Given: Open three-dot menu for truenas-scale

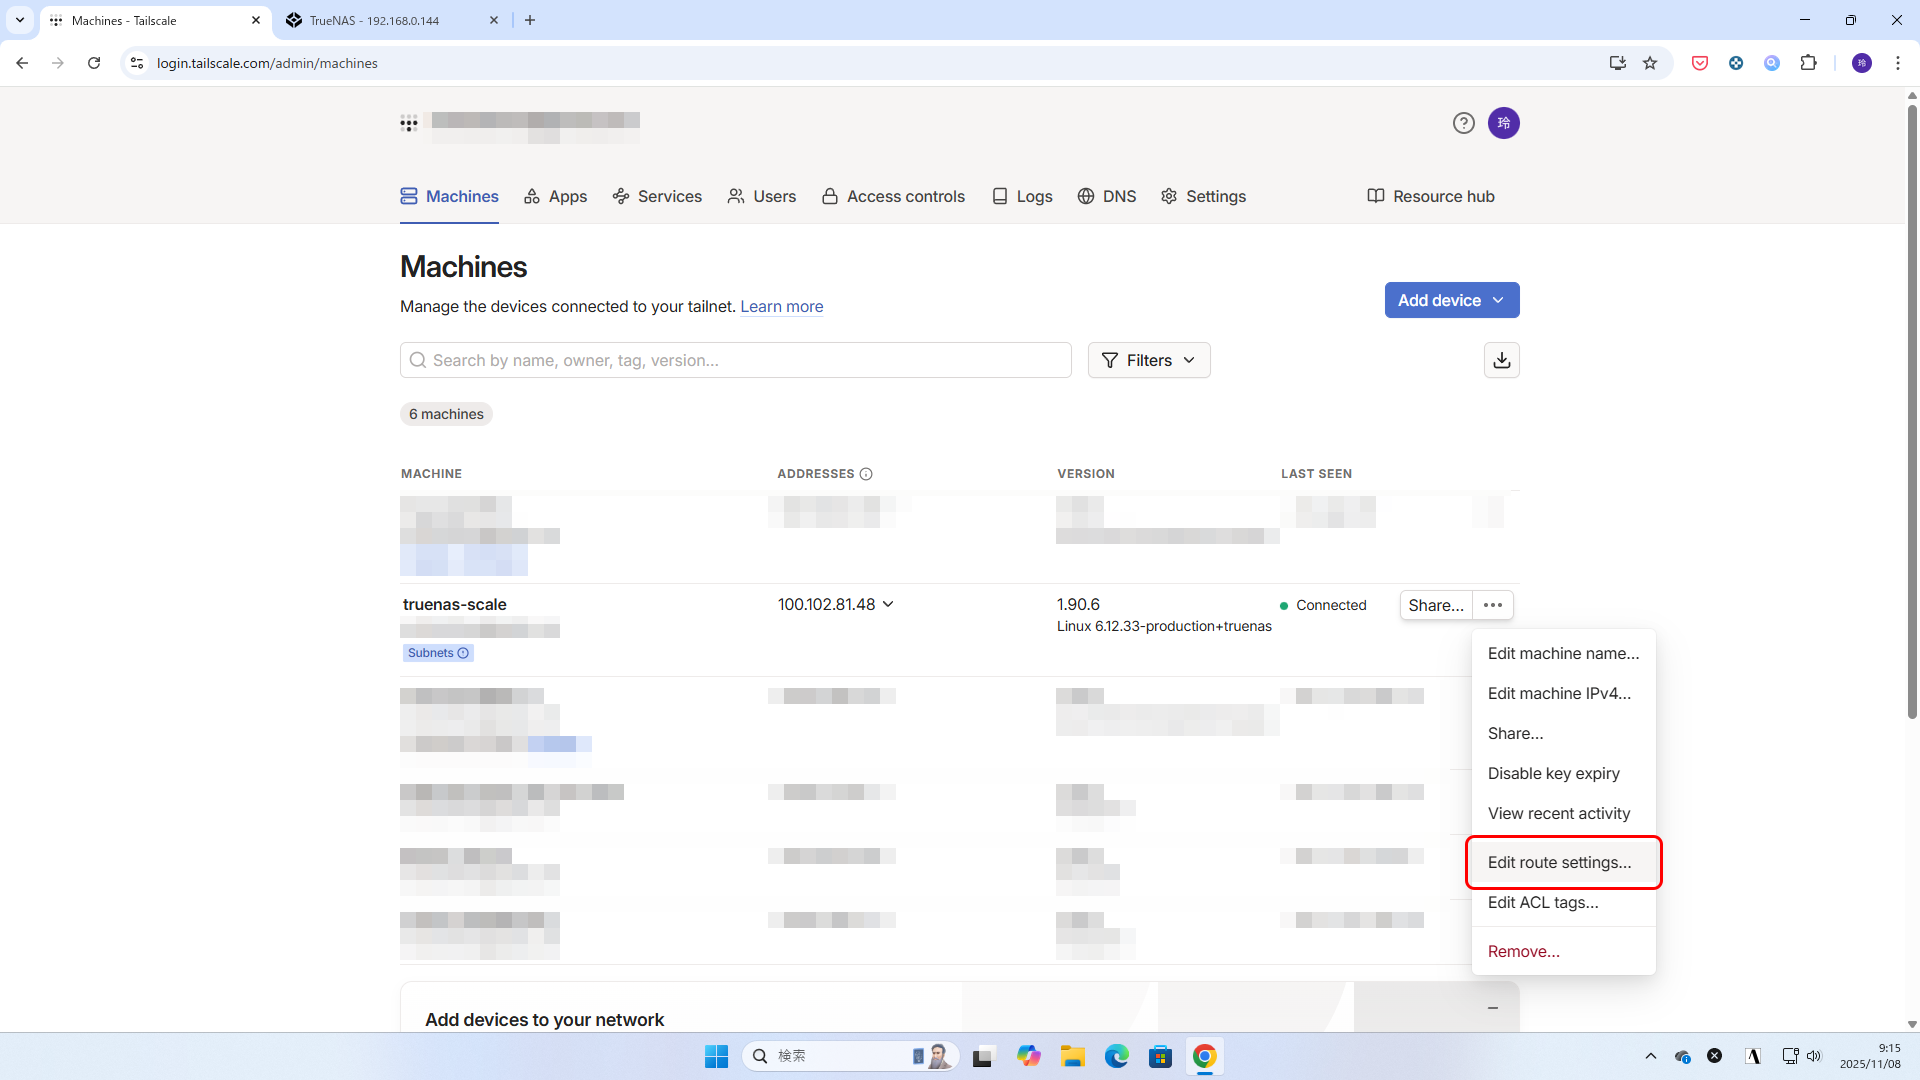Looking at the screenshot, I should (1493, 605).
